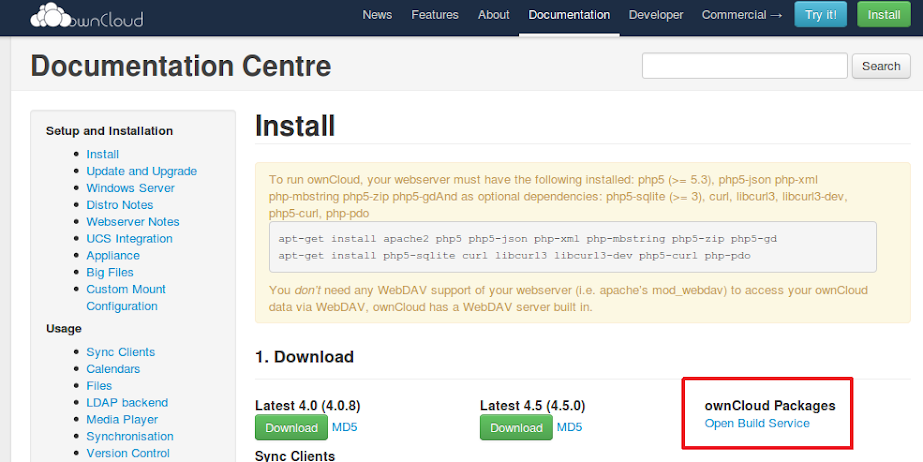
Task: Click the Search button
Action: (x=881, y=66)
